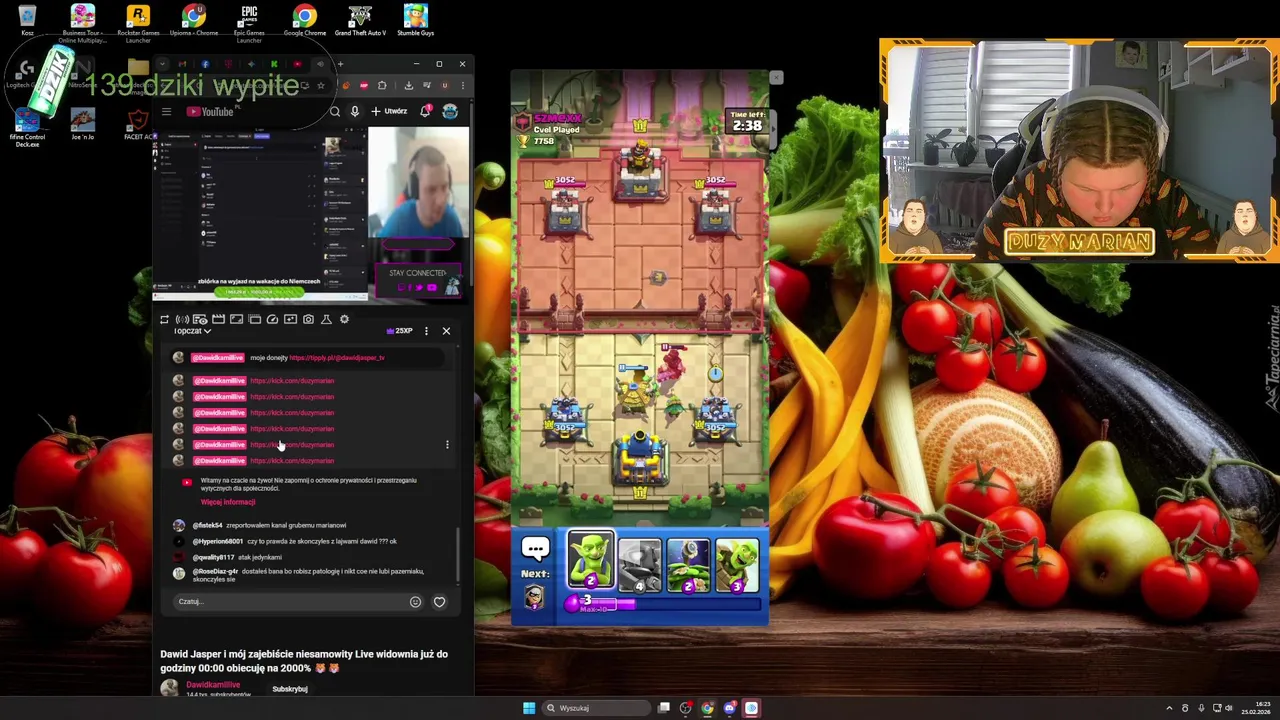
Task: Open the Windows Start menu
Action: click(529, 708)
